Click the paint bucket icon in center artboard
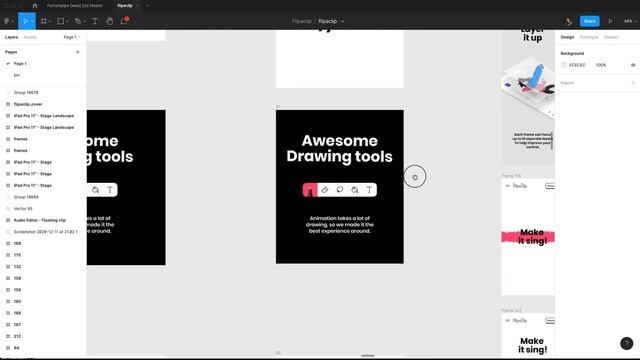The height and width of the screenshot is (360, 640). click(354, 190)
